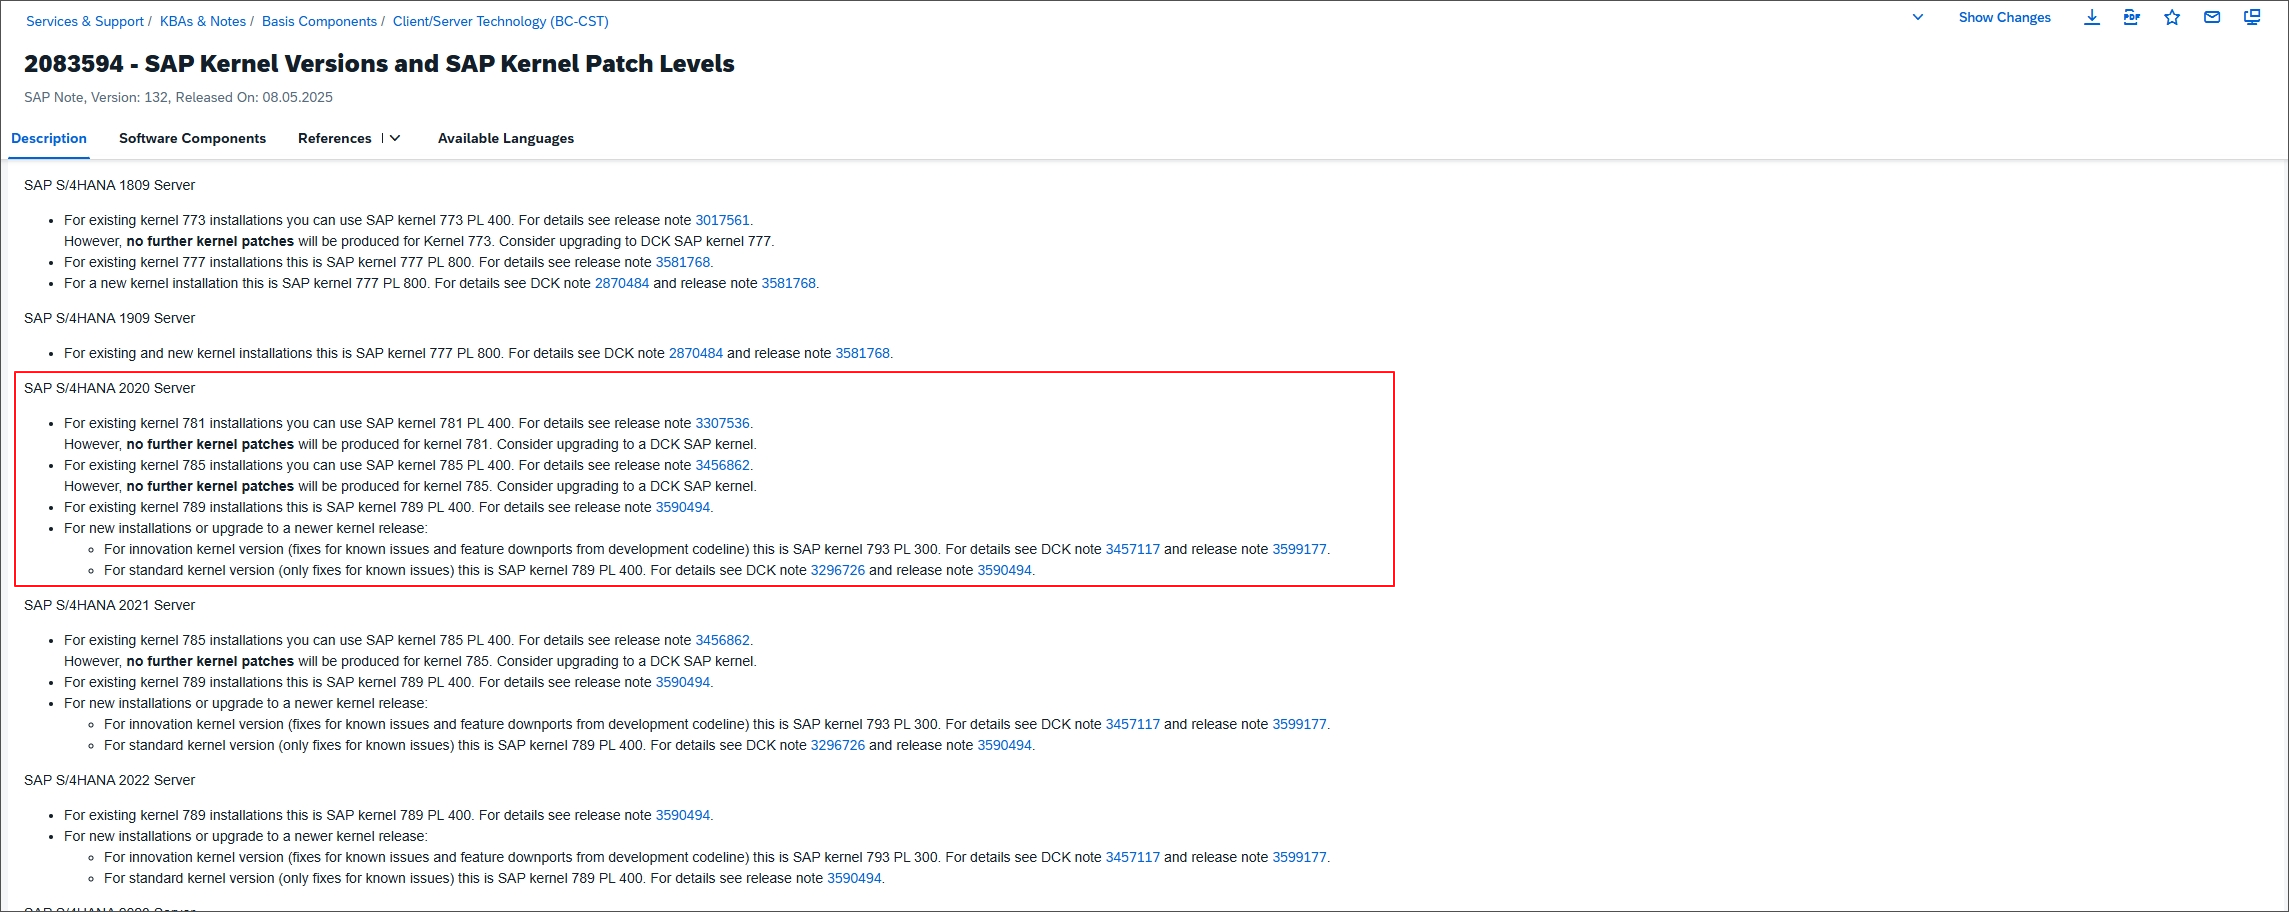The width and height of the screenshot is (2289, 912).
Task: Export the note as PDF
Action: 2131,18
